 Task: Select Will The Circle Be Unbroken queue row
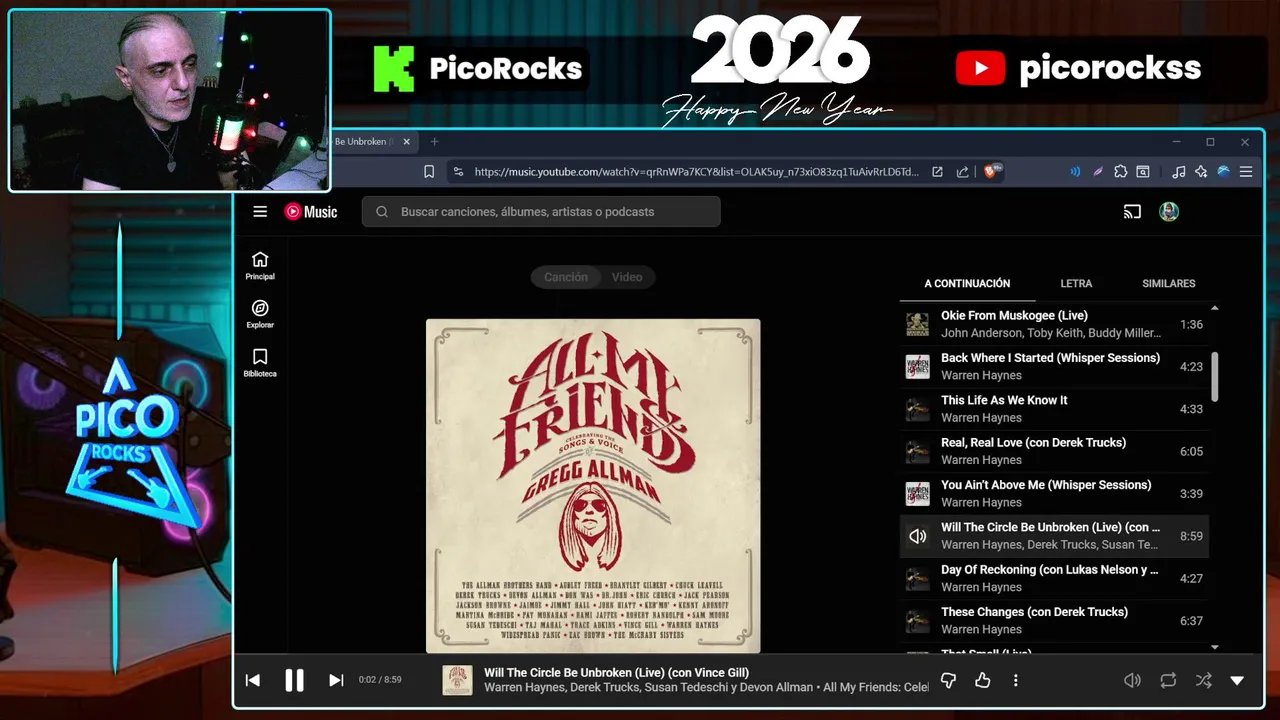click(1054, 536)
